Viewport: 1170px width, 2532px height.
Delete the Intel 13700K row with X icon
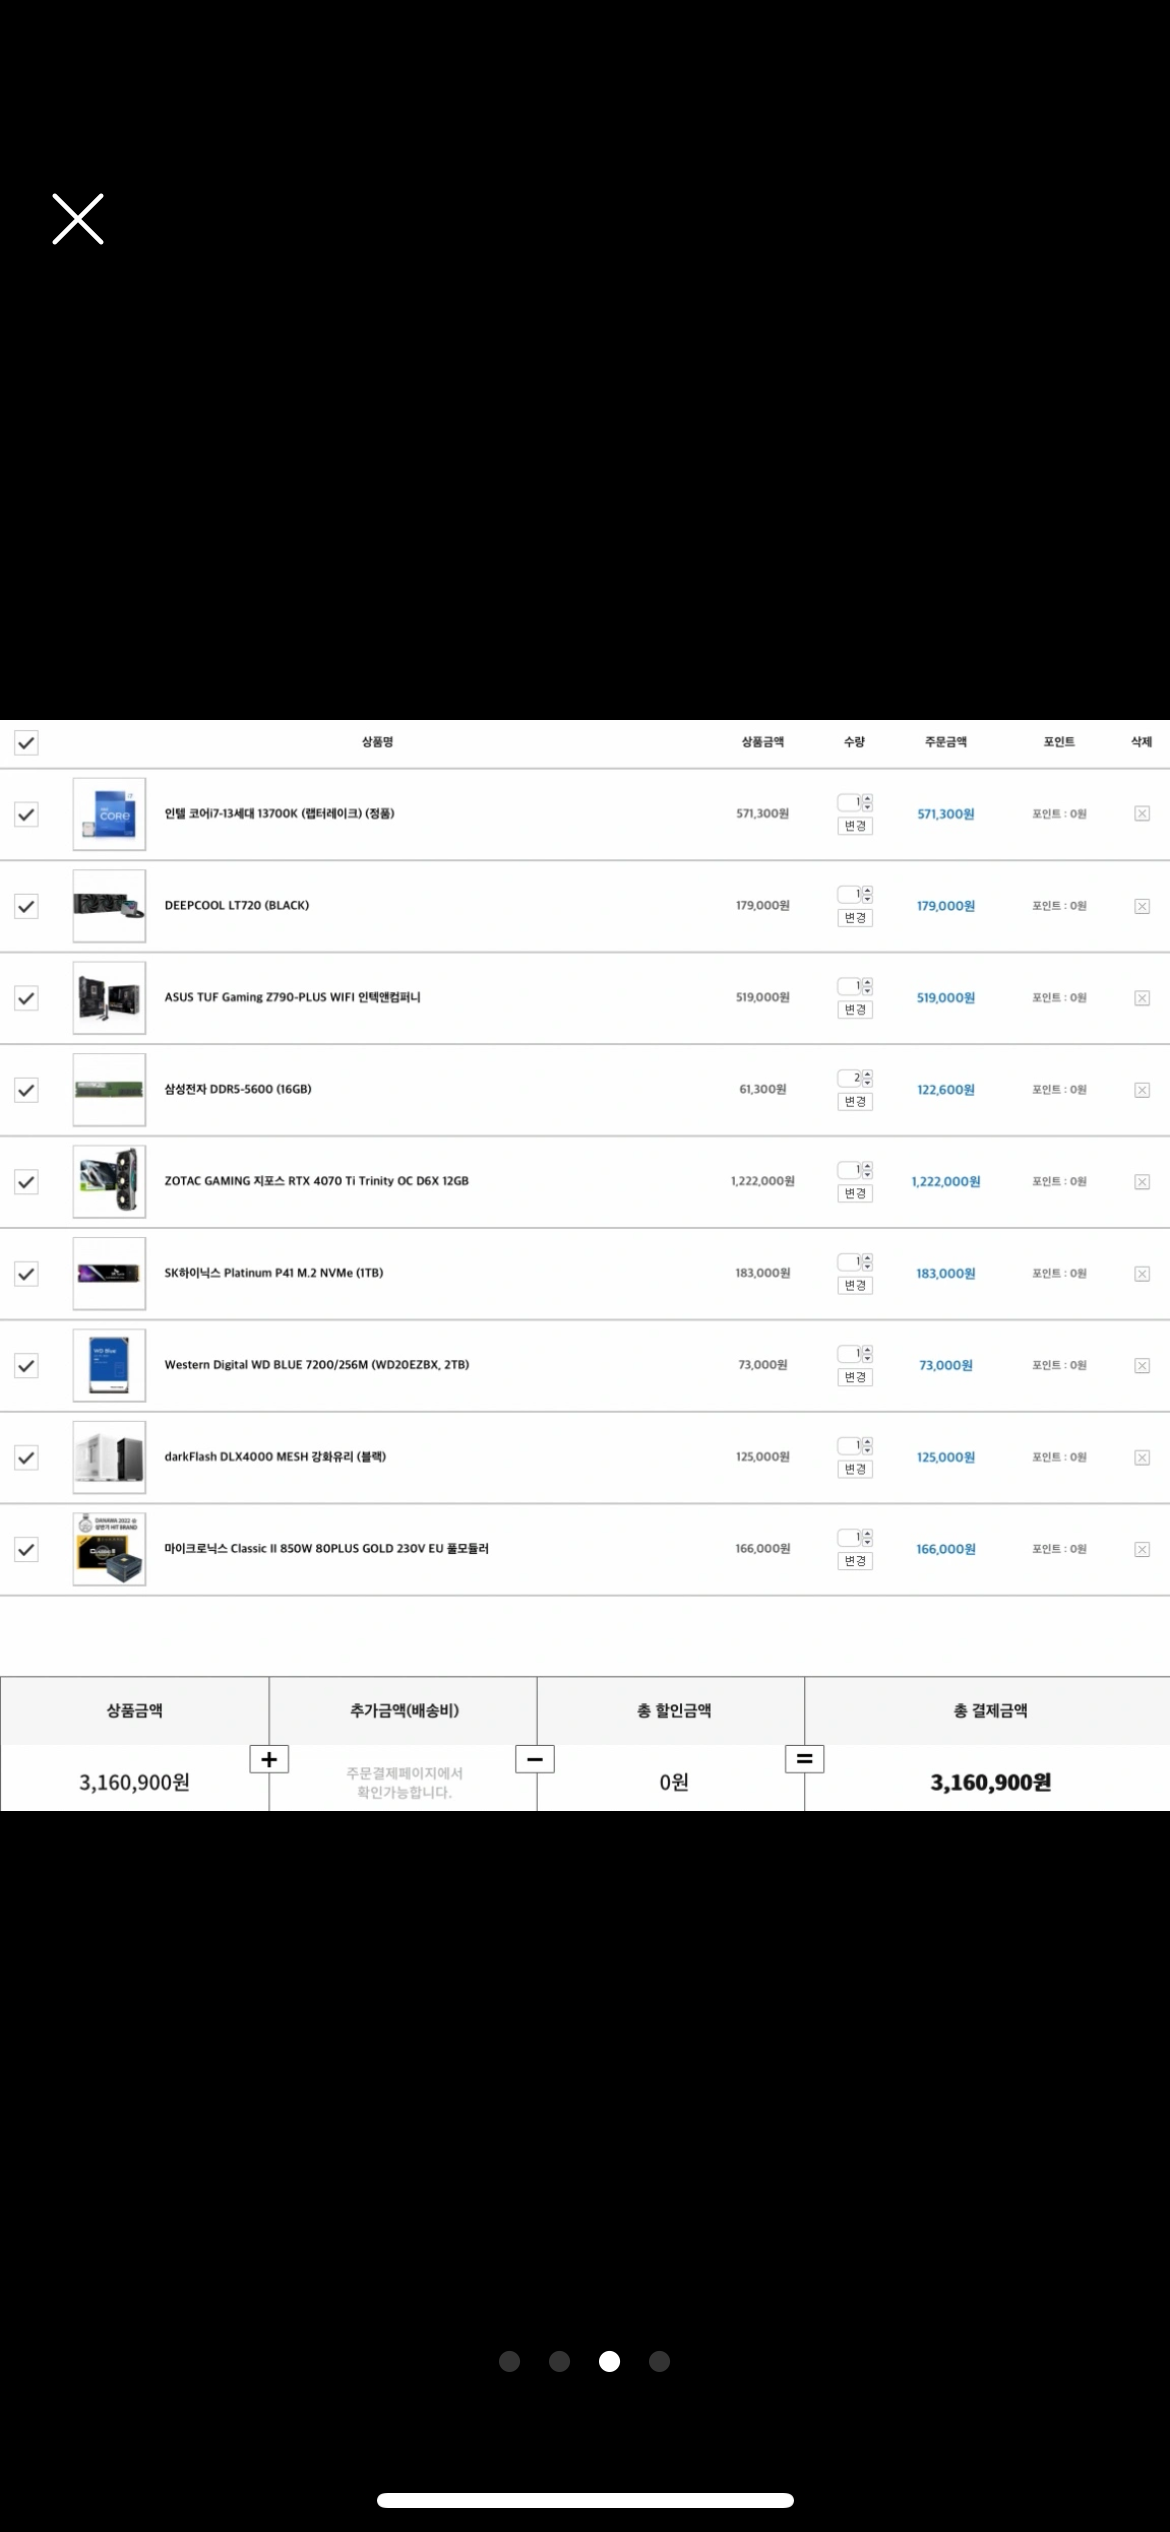click(x=1142, y=814)
